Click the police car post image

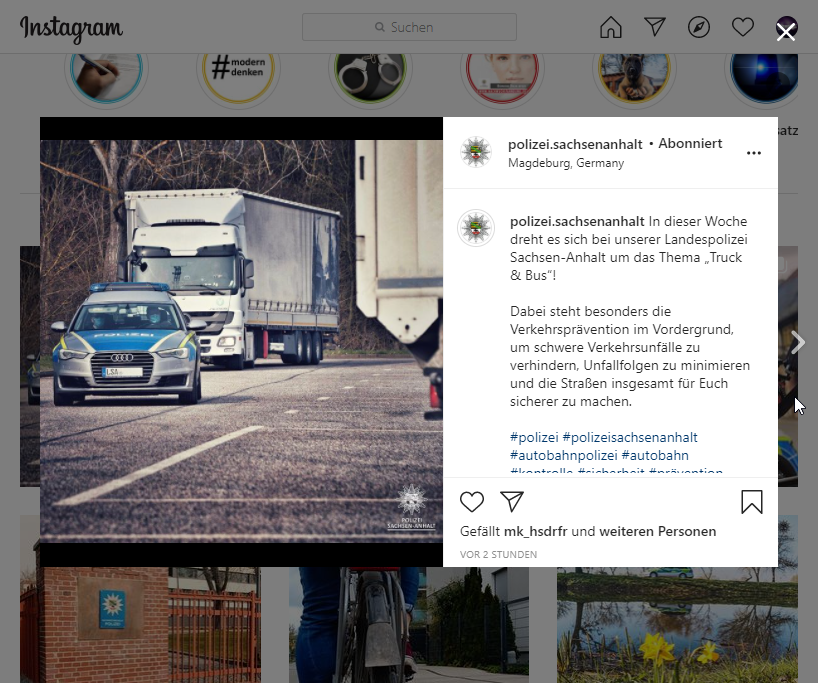click(x=241, y=340)
